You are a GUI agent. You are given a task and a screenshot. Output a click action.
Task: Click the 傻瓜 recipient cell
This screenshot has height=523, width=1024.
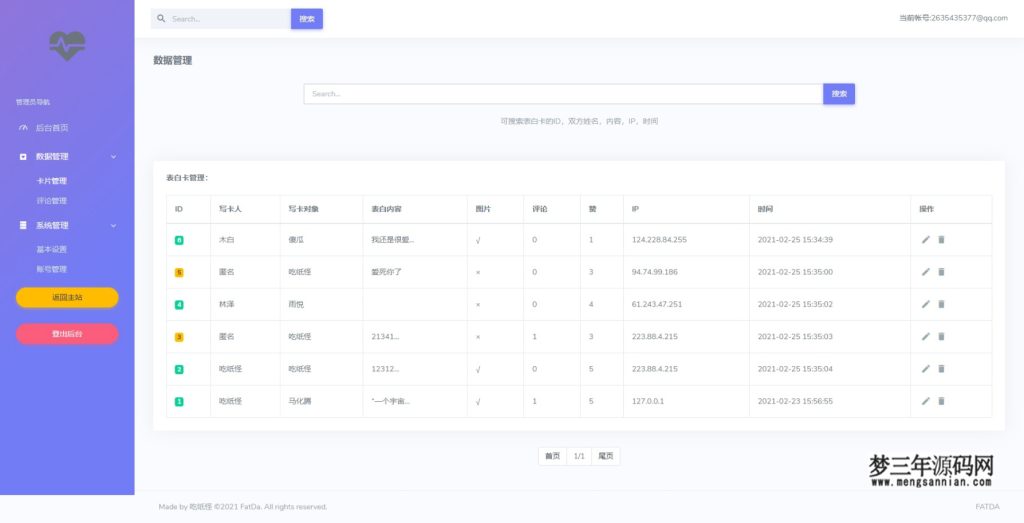pyautogui.click(x=296, y=240)
